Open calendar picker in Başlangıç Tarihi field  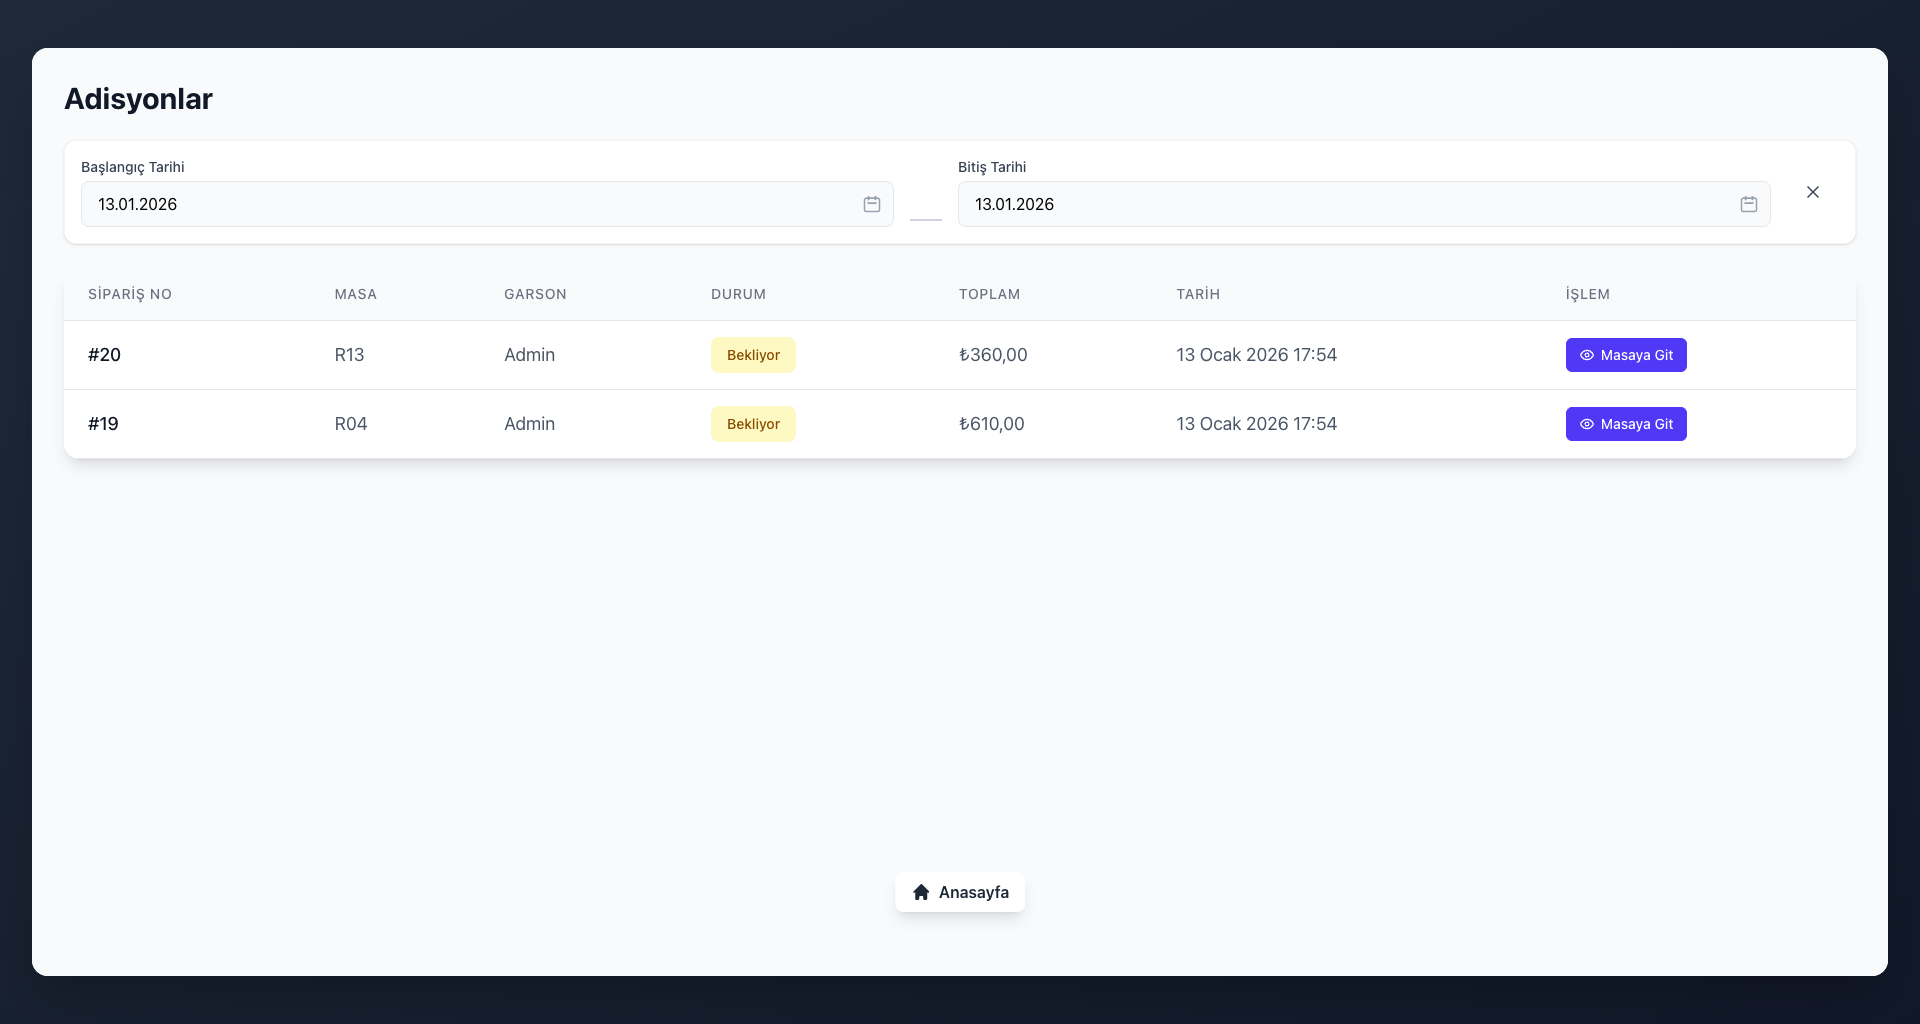[872, 204]
